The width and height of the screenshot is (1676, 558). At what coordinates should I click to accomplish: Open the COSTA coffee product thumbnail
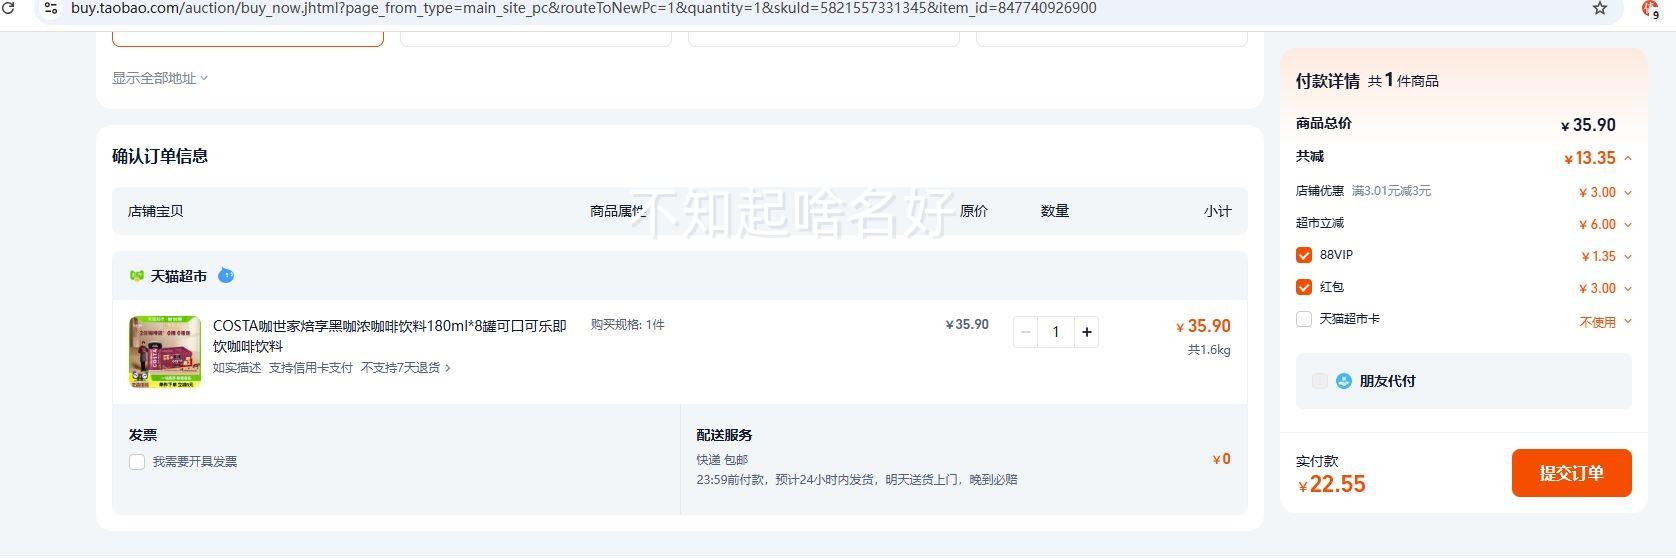165,352
